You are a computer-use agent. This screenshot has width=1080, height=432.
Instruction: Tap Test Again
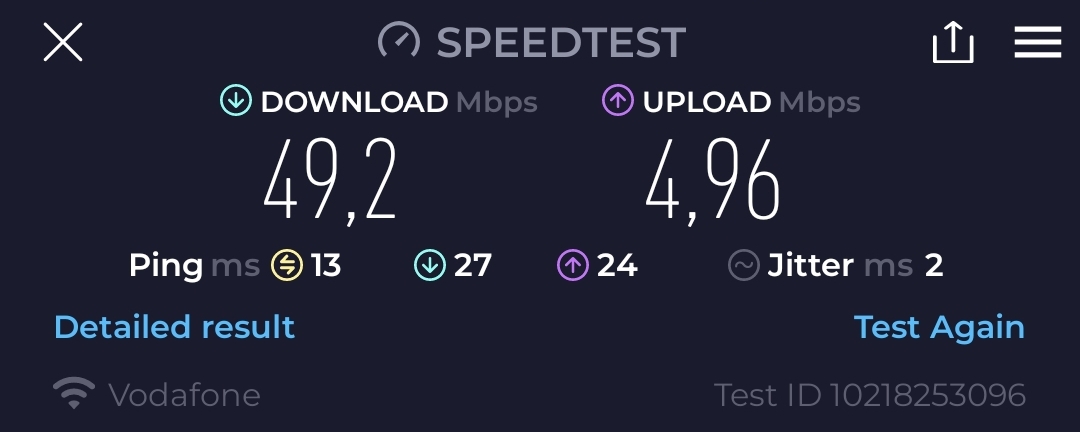coord(939,327)
